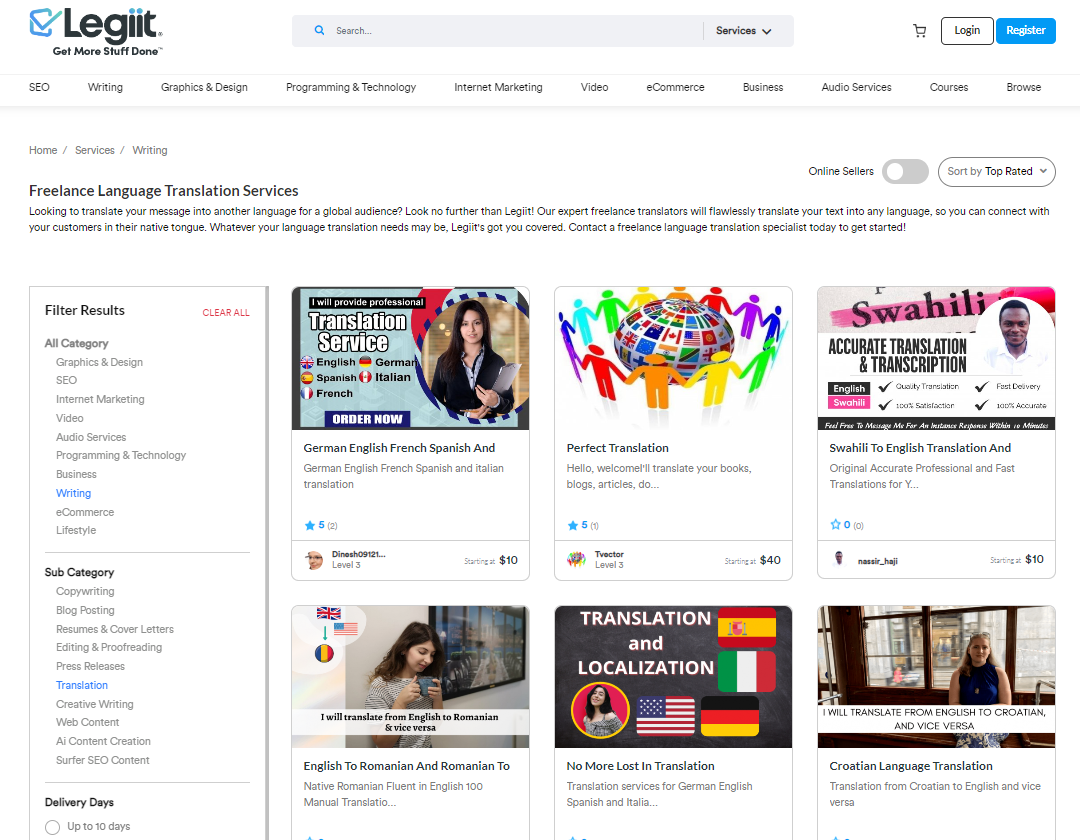
Task: Open No More Lost In Translation title
Action: (641, 766)
